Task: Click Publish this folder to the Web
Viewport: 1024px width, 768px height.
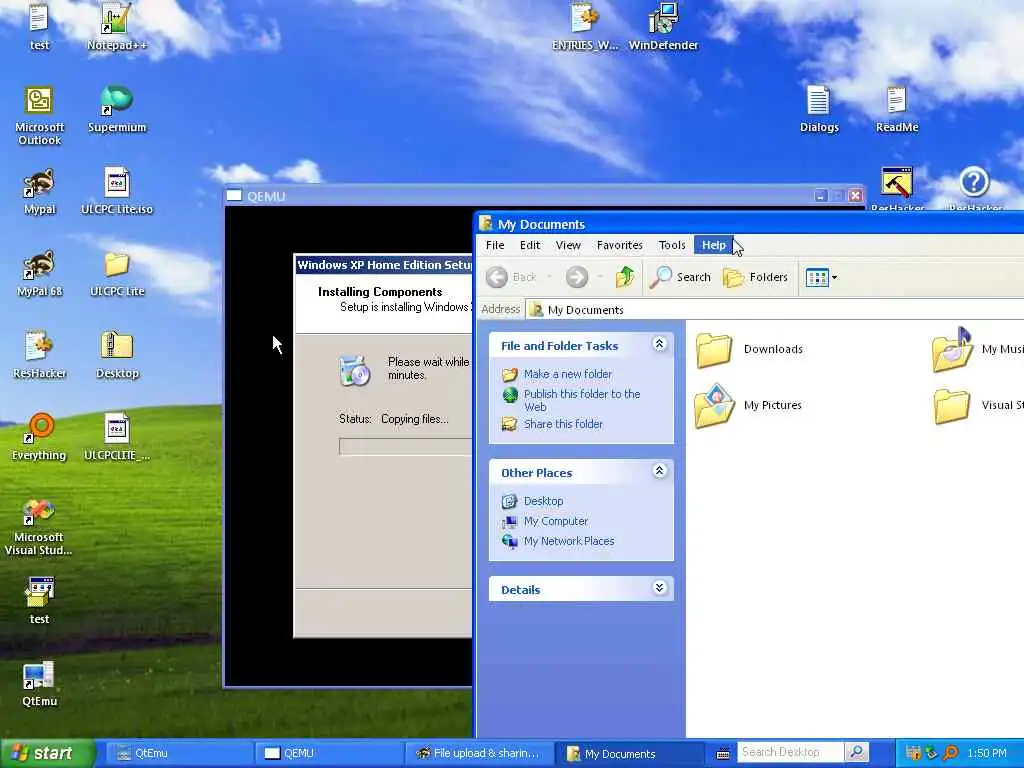Action: point(582,400)
